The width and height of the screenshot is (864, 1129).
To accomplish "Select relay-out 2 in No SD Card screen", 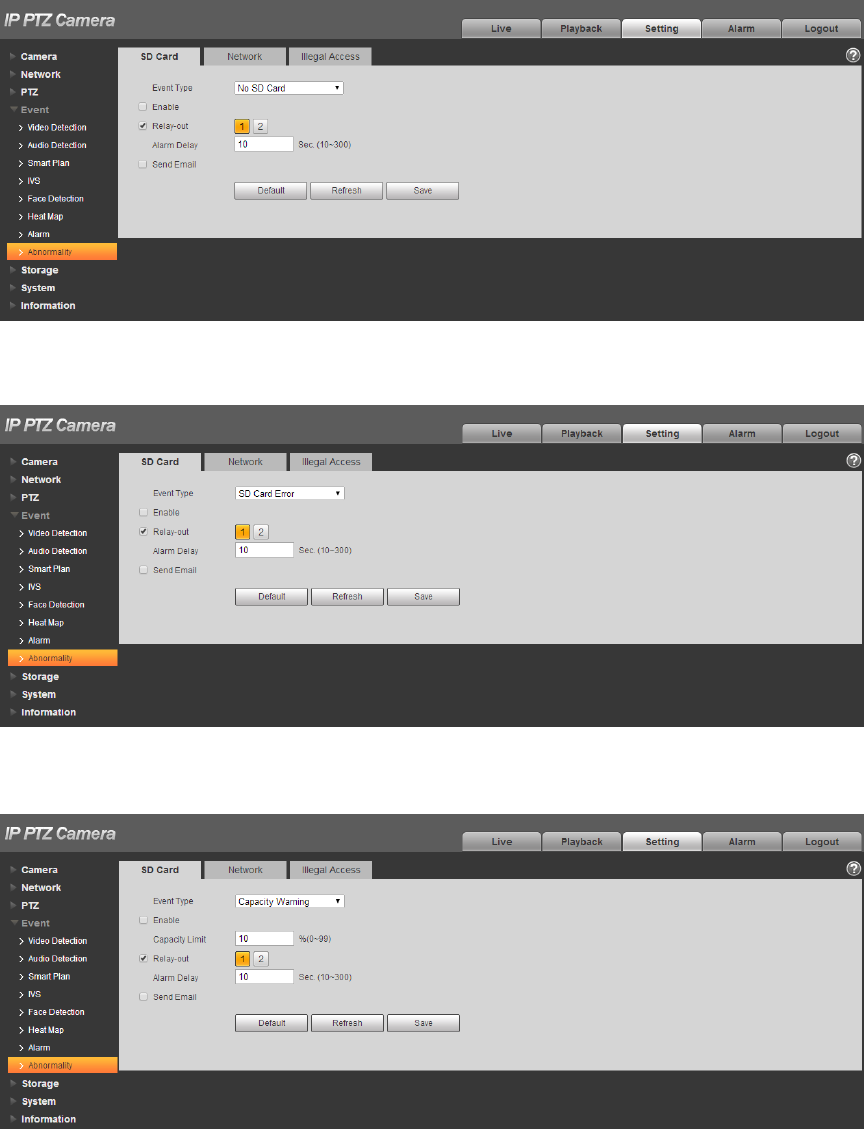I will click(x=261, y=127).
